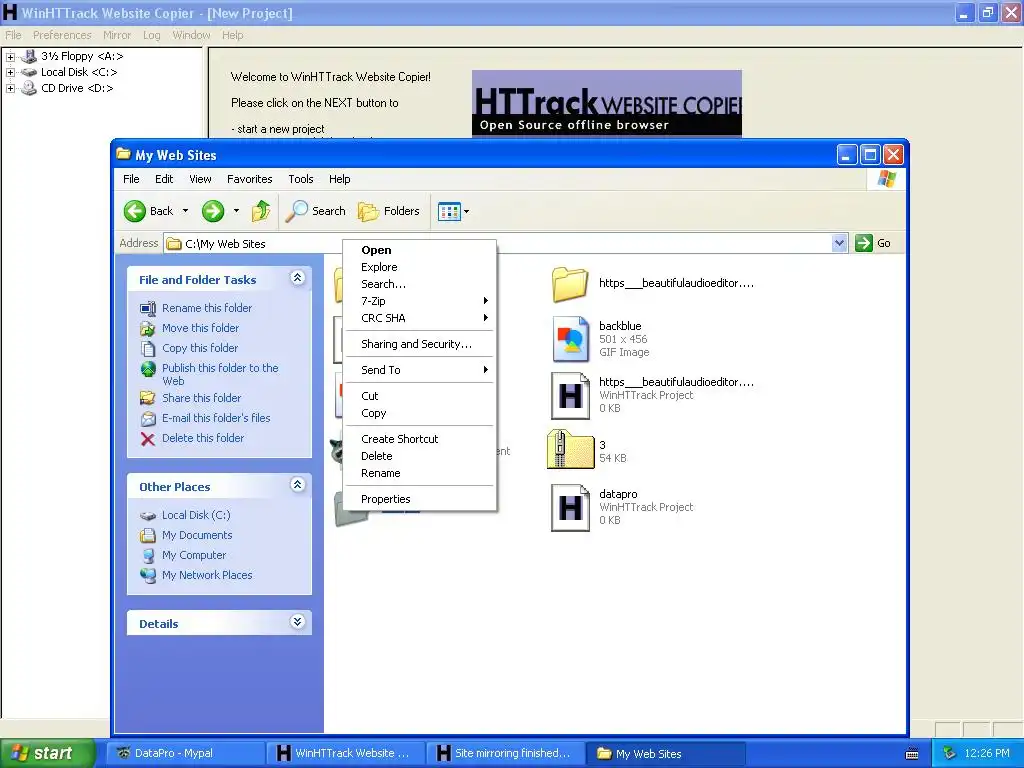Open the datapro WinHTTrack Project file
Image resolution: width=1024 pixels, height=768 pixels.
[570, 507]
